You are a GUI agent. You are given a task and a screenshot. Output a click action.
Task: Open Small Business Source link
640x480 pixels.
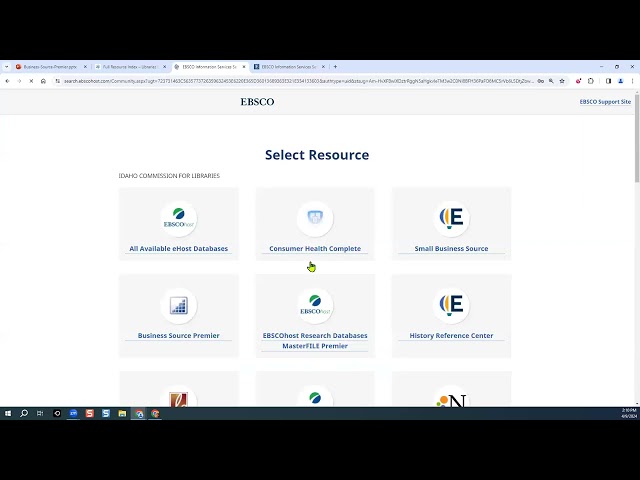[451, 249]
